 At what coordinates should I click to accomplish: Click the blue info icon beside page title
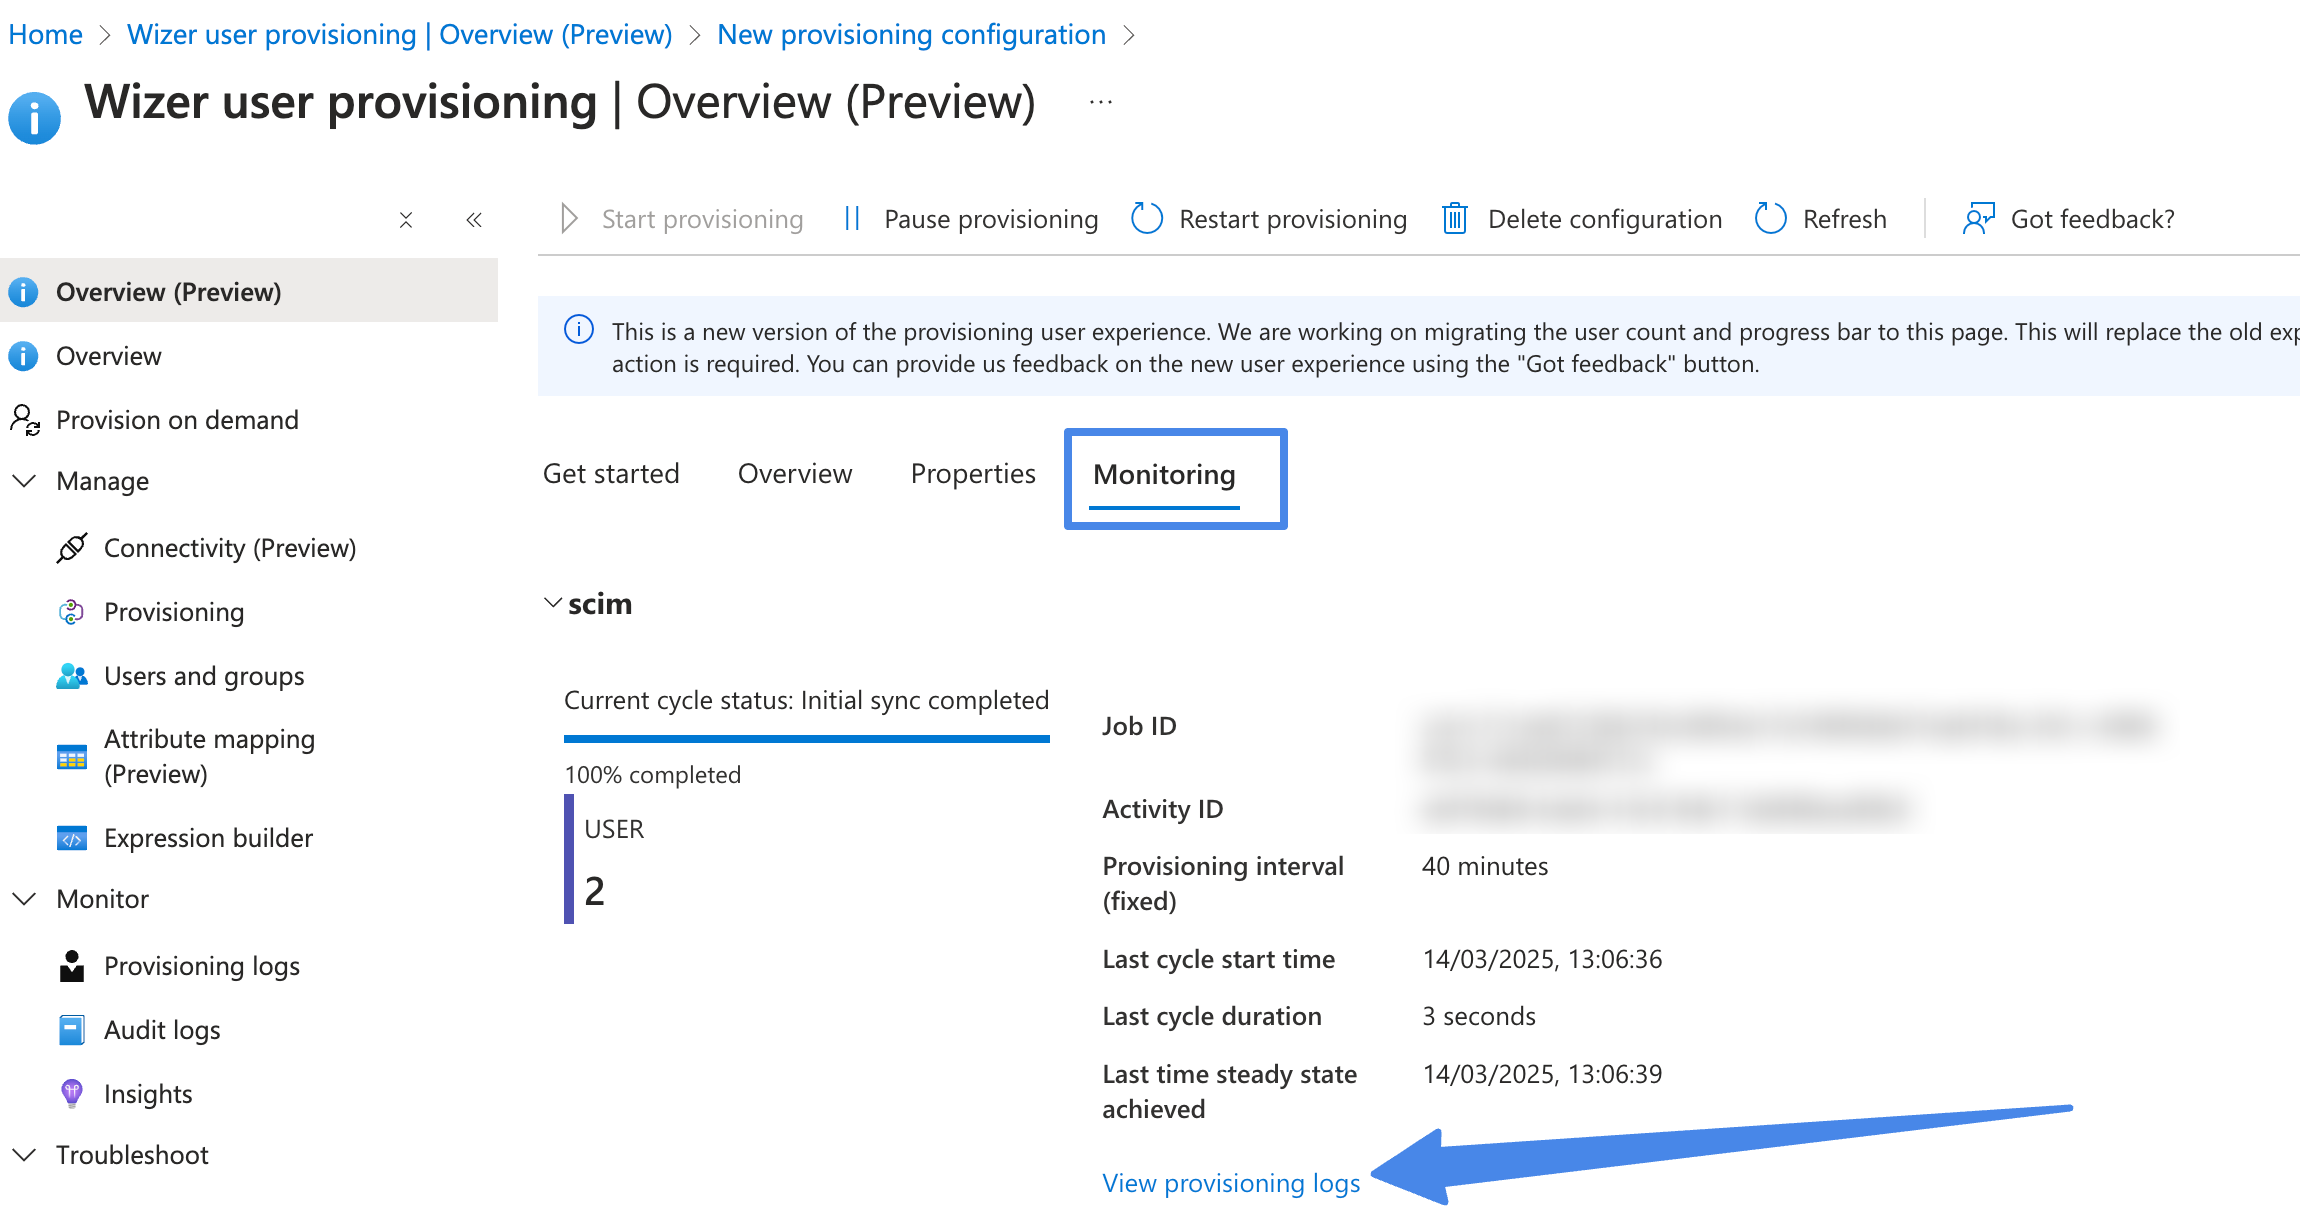[x=35, y=118]
